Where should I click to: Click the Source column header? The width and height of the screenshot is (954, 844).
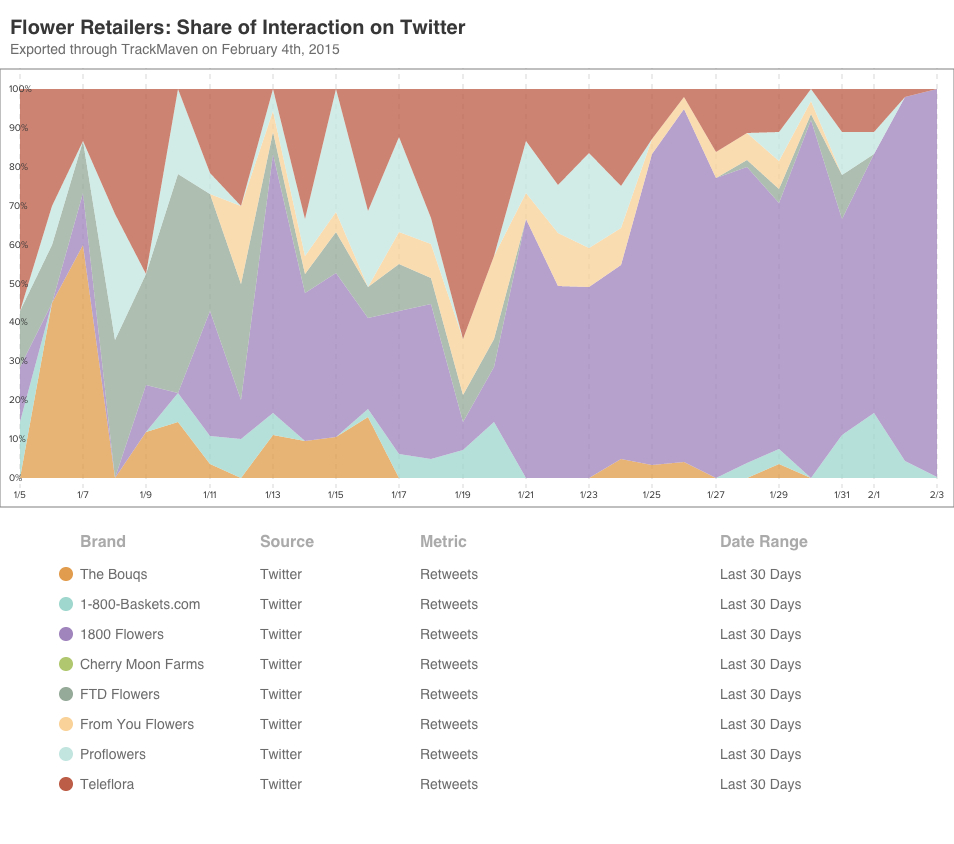[x=287, y=541]
